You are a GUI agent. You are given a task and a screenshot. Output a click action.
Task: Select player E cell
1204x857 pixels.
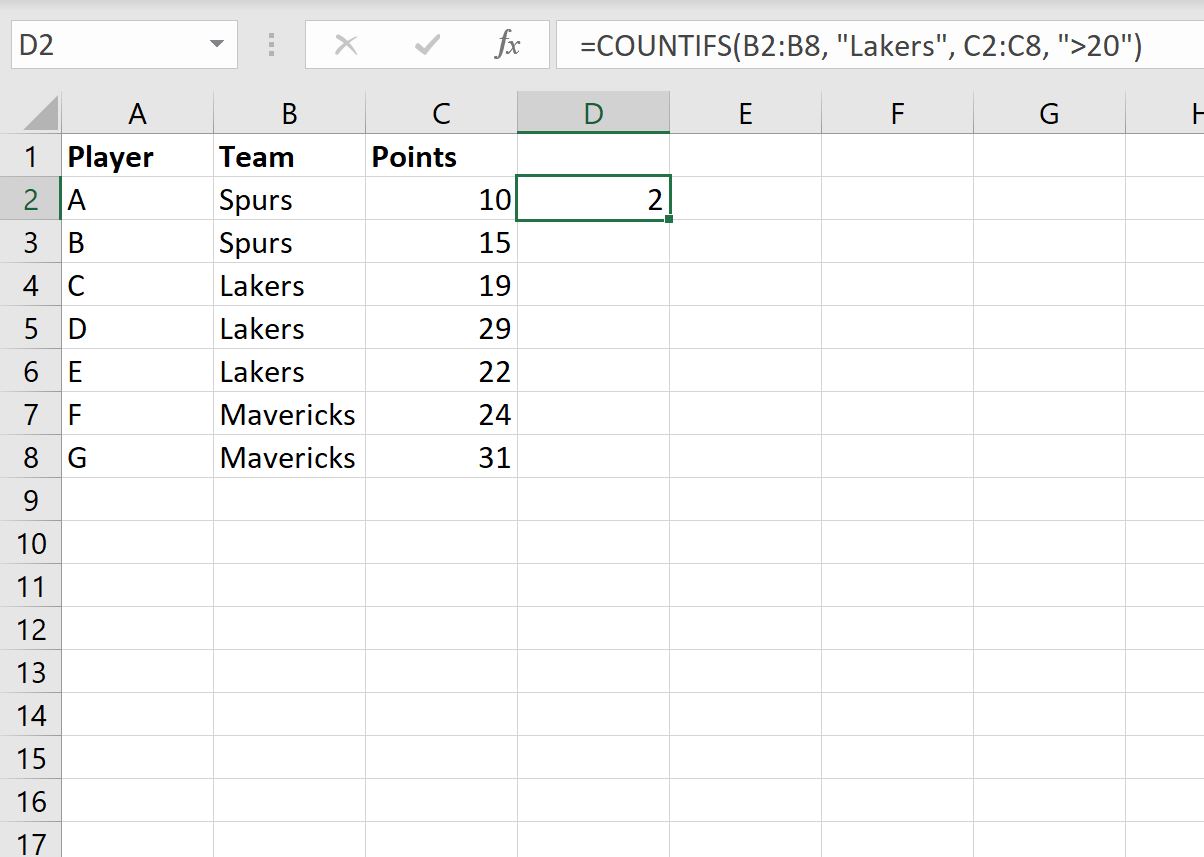point(138,371)
